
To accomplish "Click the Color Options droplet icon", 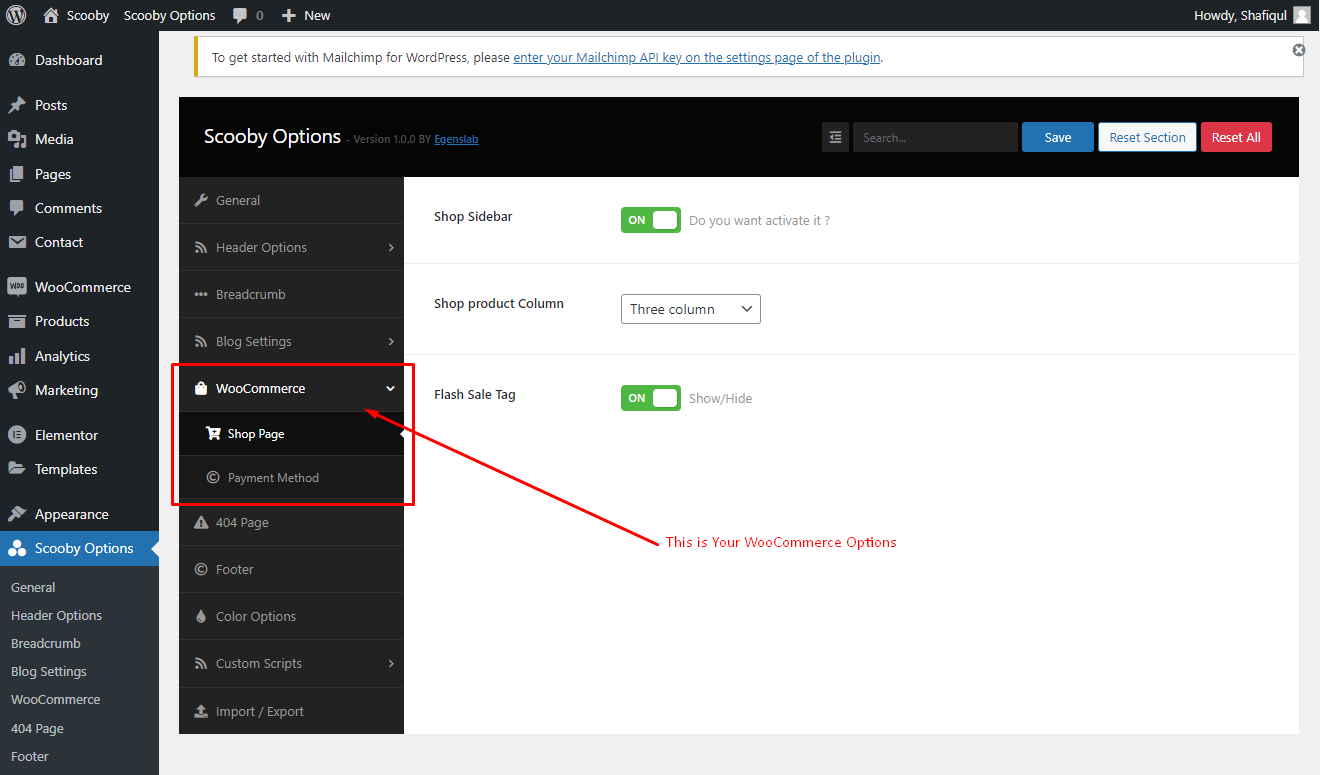I will tap(201, 616).
